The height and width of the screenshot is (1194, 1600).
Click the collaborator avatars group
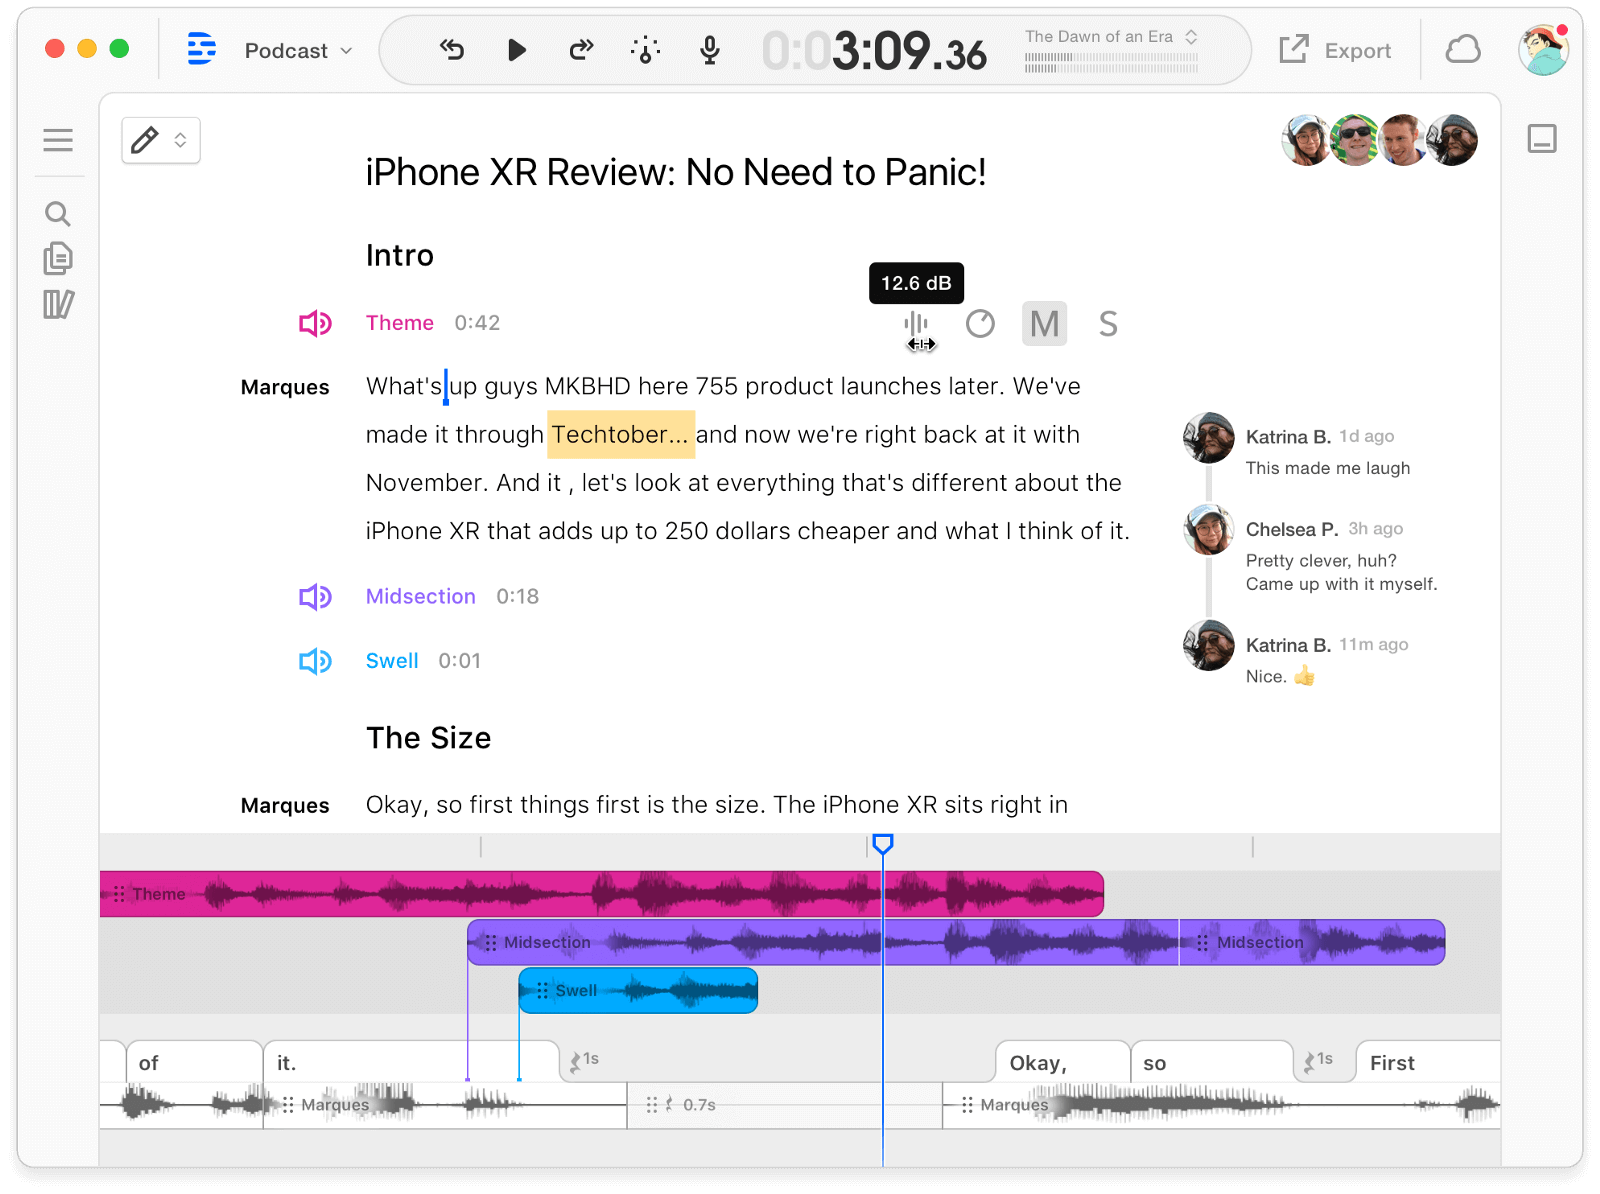[1379, 139]
